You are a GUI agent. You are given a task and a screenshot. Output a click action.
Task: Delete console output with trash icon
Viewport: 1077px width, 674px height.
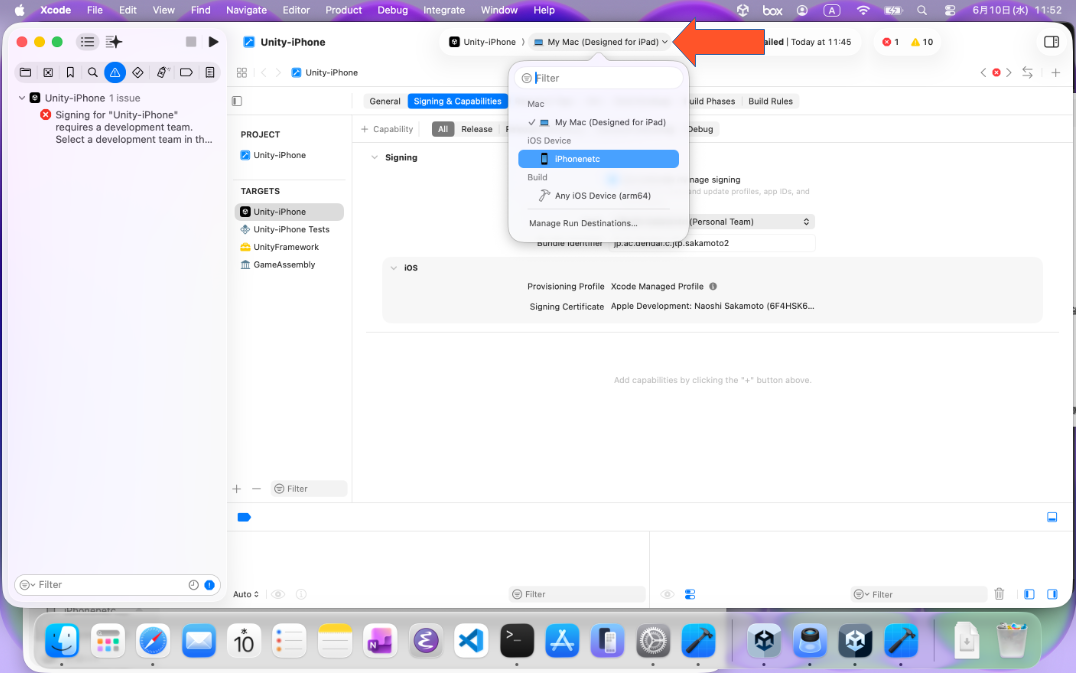(x=999, y=594)
